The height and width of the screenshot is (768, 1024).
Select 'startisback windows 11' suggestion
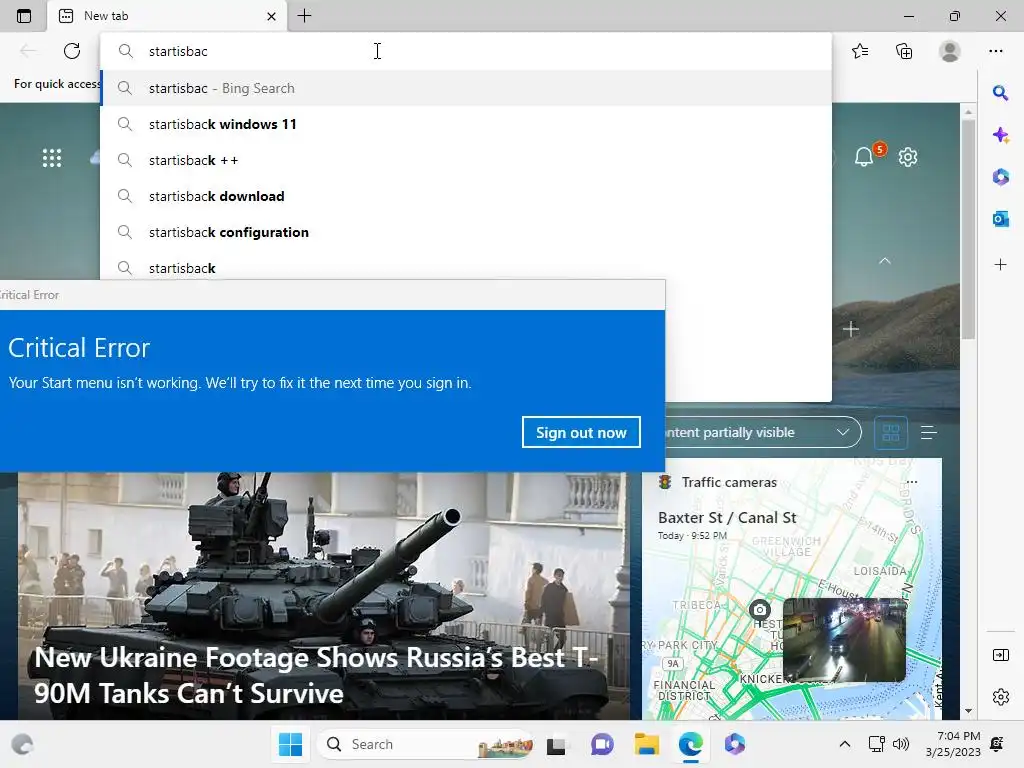click(466, 124)
